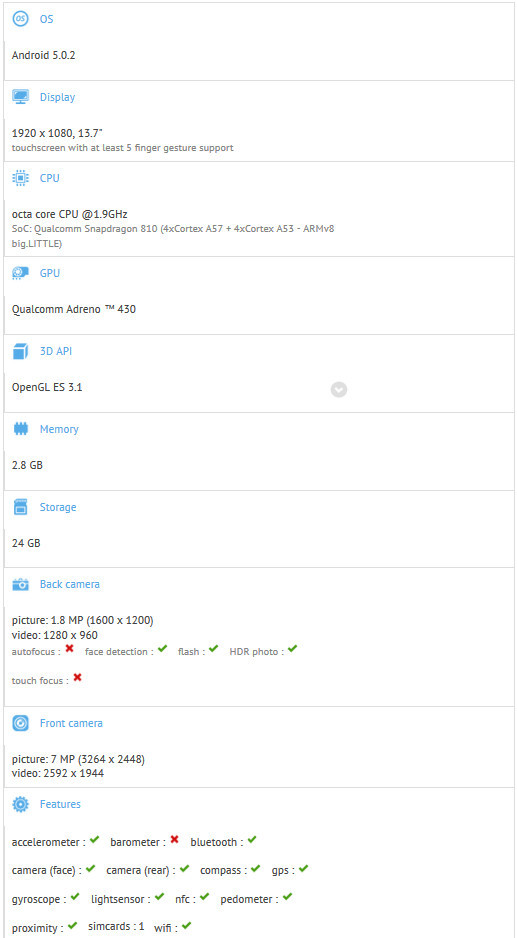Image resolution: width=517 pixels, height=938 pixels.
Task: Click the 3D API cube icon
Action: tap(20, 351)
